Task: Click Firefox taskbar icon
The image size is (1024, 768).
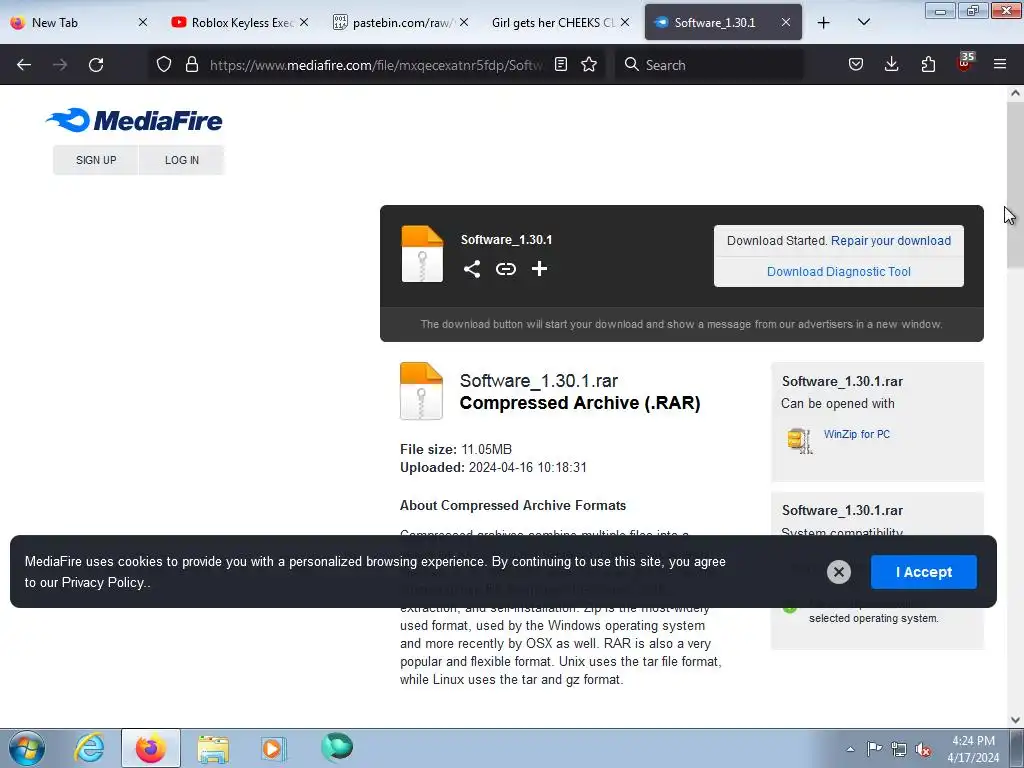Action: pyautogui.click(x=150, y=748)
